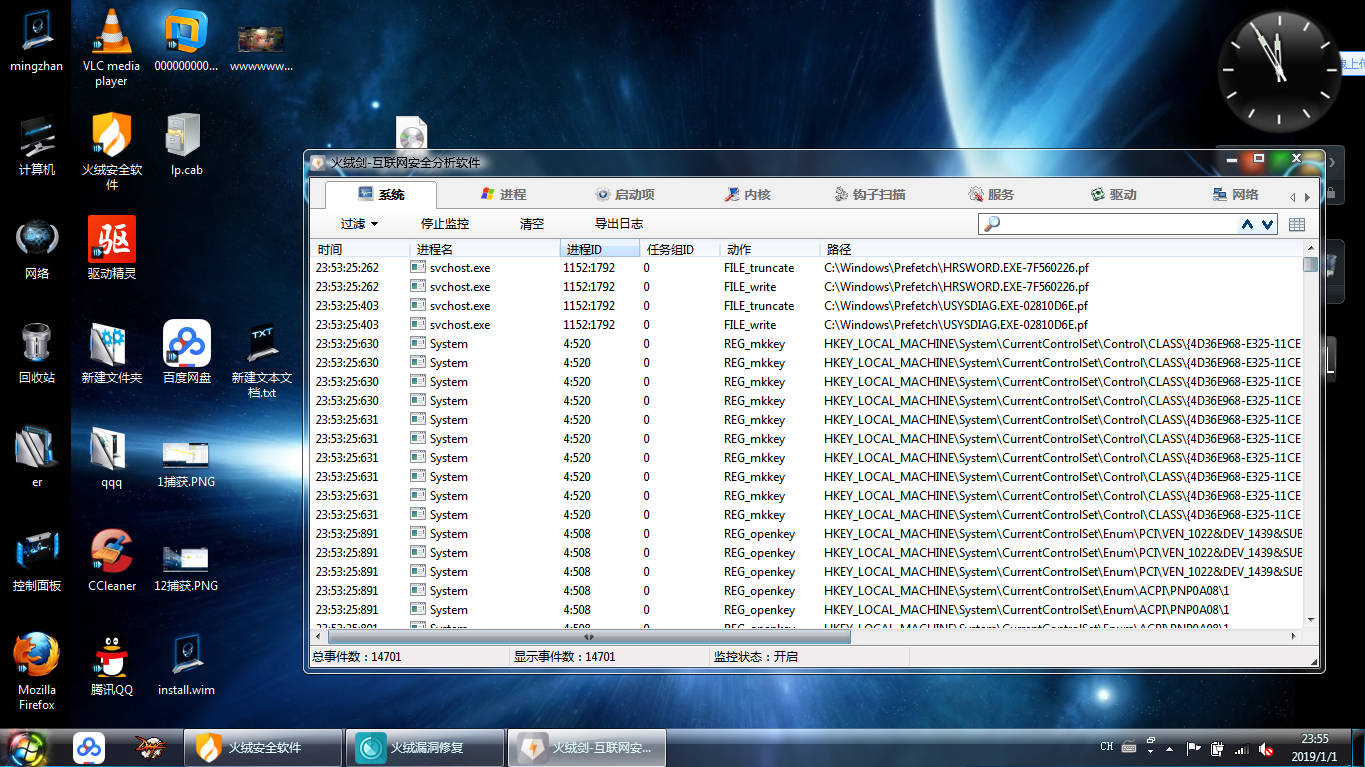Launch Mozilla Firefox from desktop

pyautogui.click(x=37, y=671)
